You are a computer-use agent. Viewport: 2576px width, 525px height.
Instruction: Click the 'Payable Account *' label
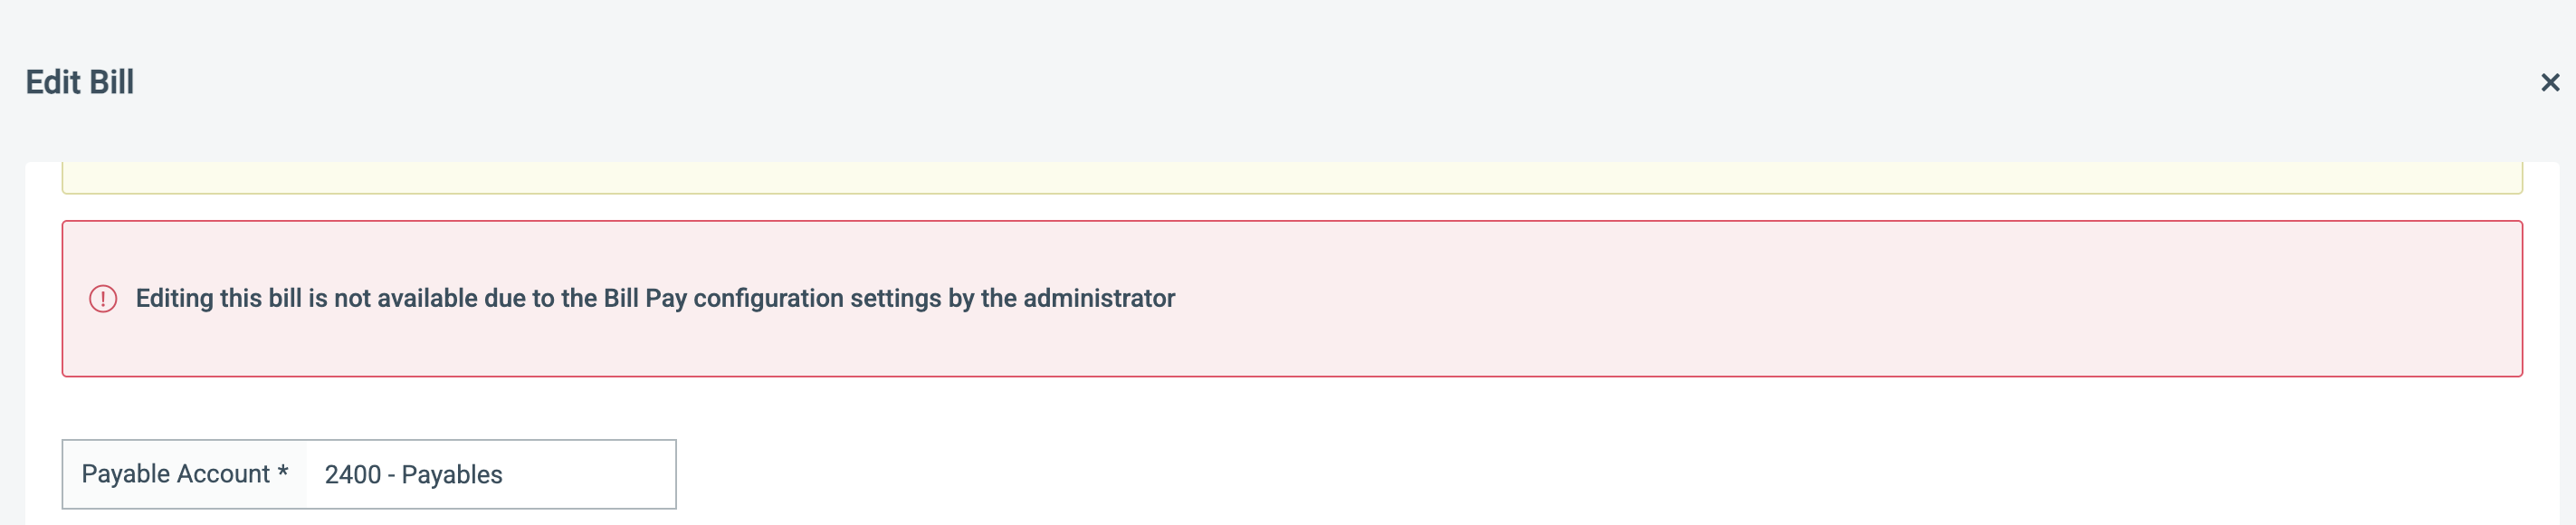point(185,474)
